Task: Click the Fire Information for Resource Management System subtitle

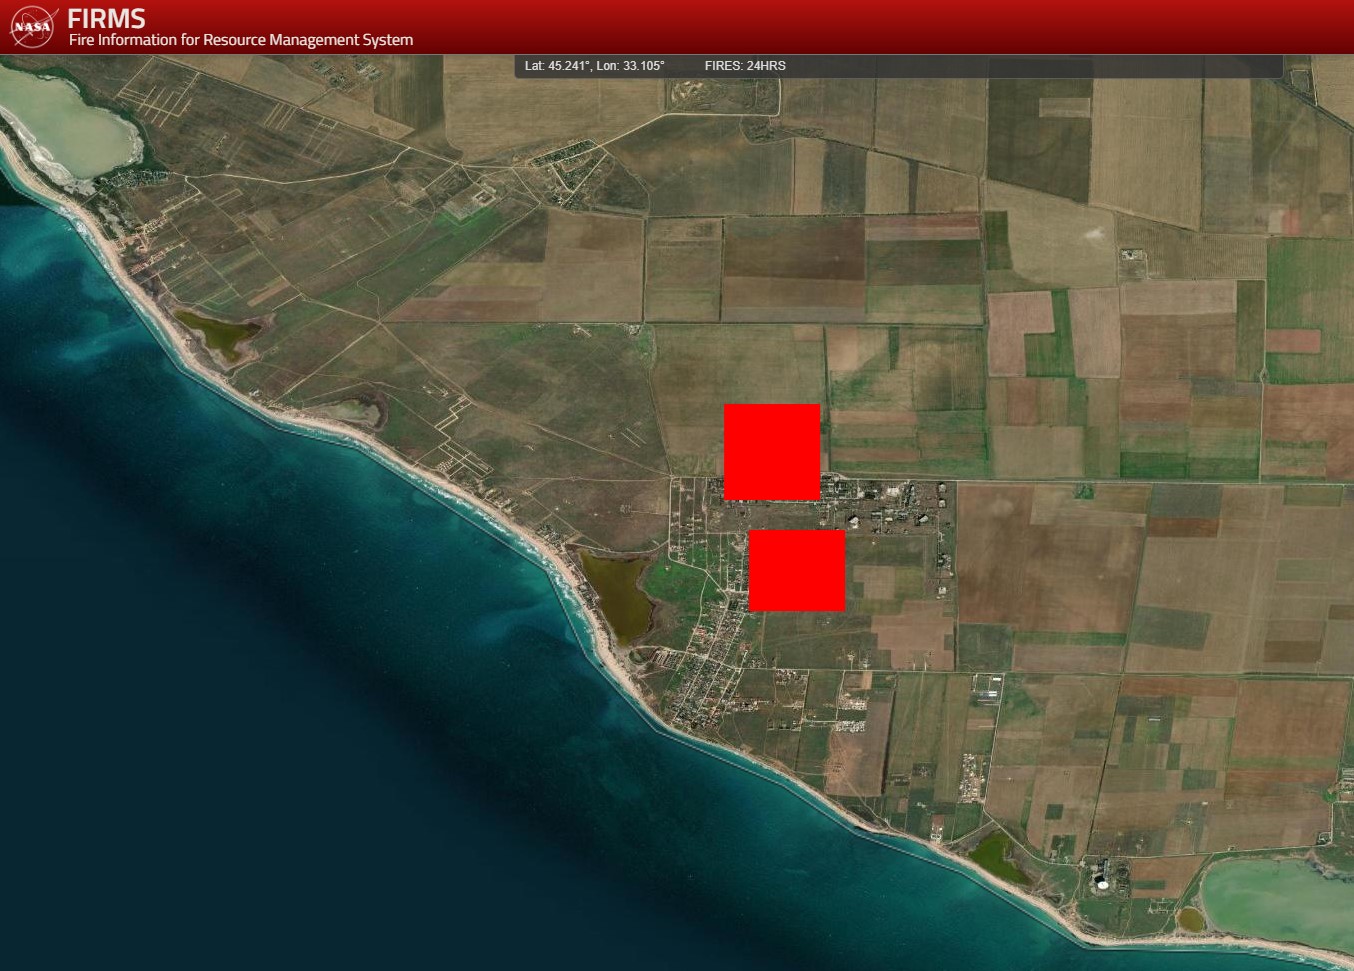Action: (240, 40)
